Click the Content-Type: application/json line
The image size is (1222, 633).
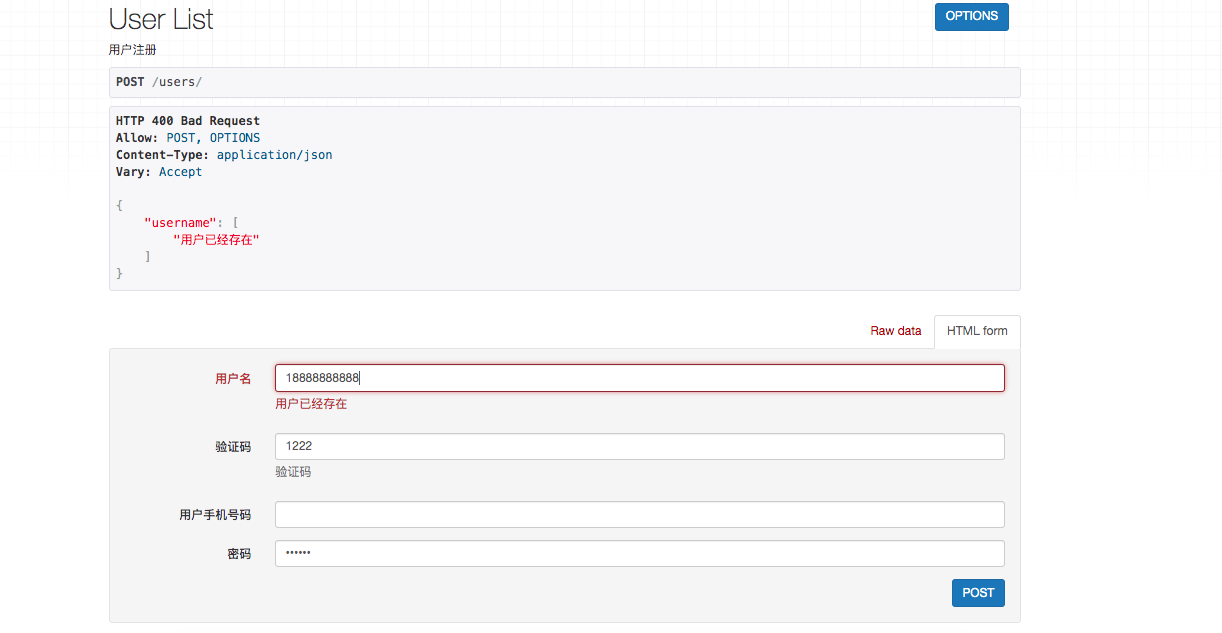pyautogui.click(x=224, y=155)
